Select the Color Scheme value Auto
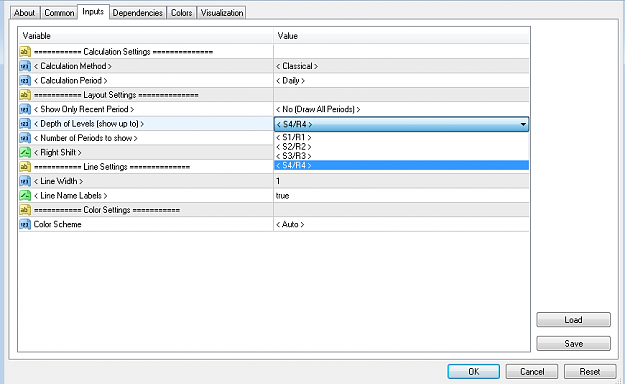 coord(290,224)
